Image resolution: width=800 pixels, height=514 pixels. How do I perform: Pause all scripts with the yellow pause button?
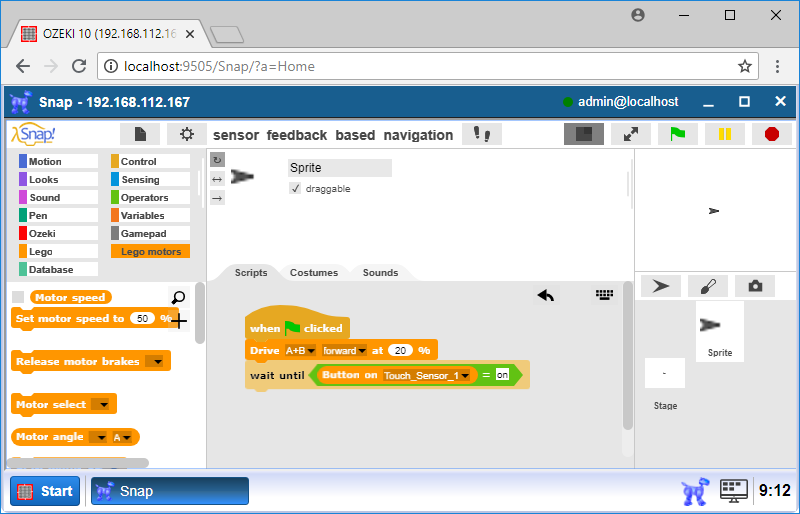click(x=724, y=134)
